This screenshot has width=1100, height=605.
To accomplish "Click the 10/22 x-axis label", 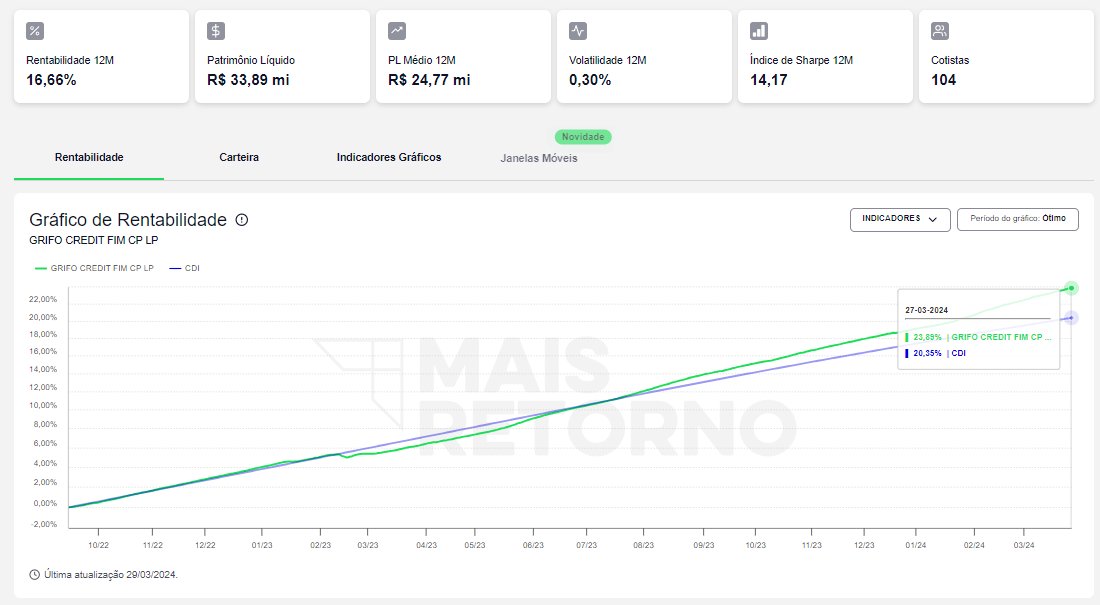I will point(98,545).
